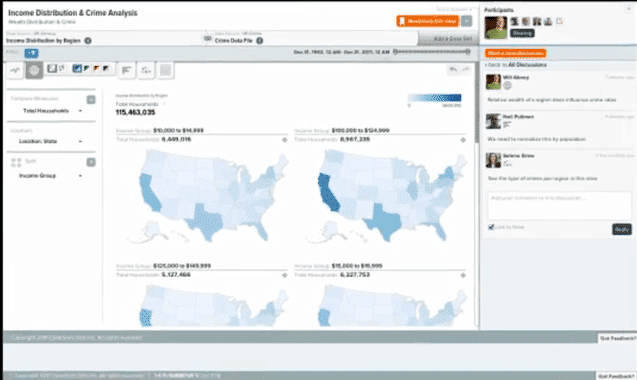This screenshot has width=637, height=380.
Task: Switch to the table grid view icon
Action: [x=165, y=70]
